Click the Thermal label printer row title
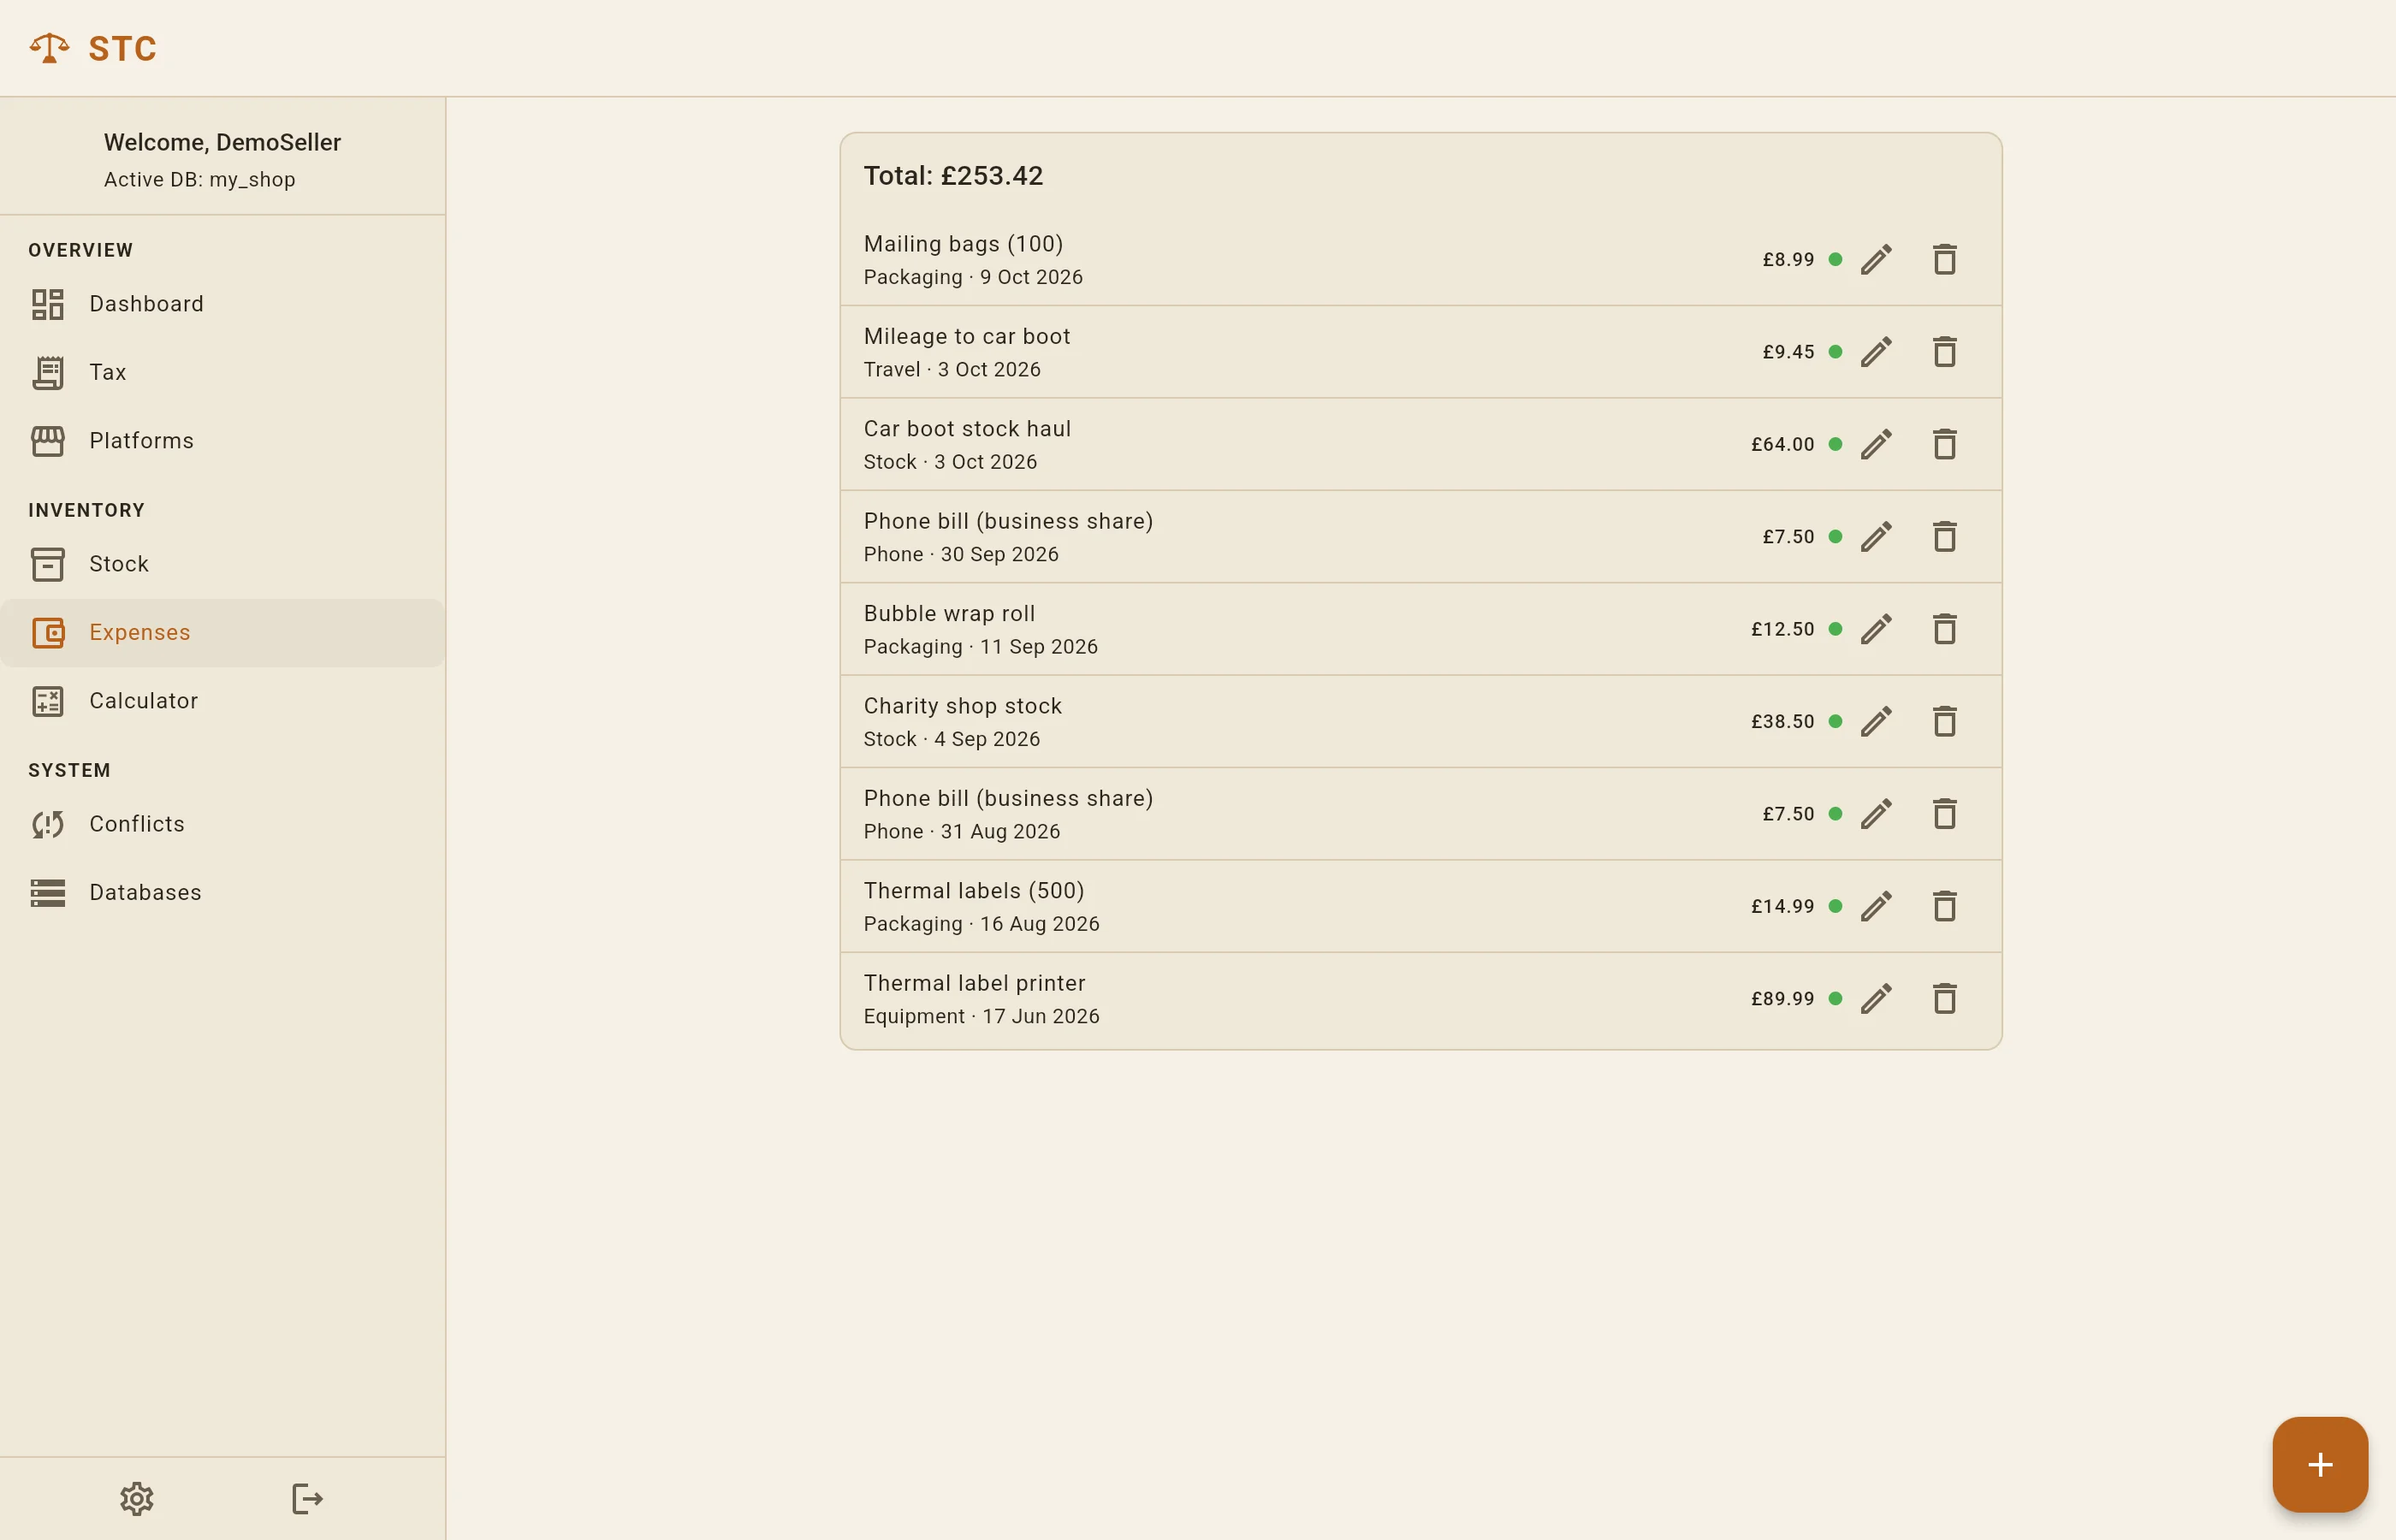2396x1540 pixels. pyautogui.click(x=974, y=983)
